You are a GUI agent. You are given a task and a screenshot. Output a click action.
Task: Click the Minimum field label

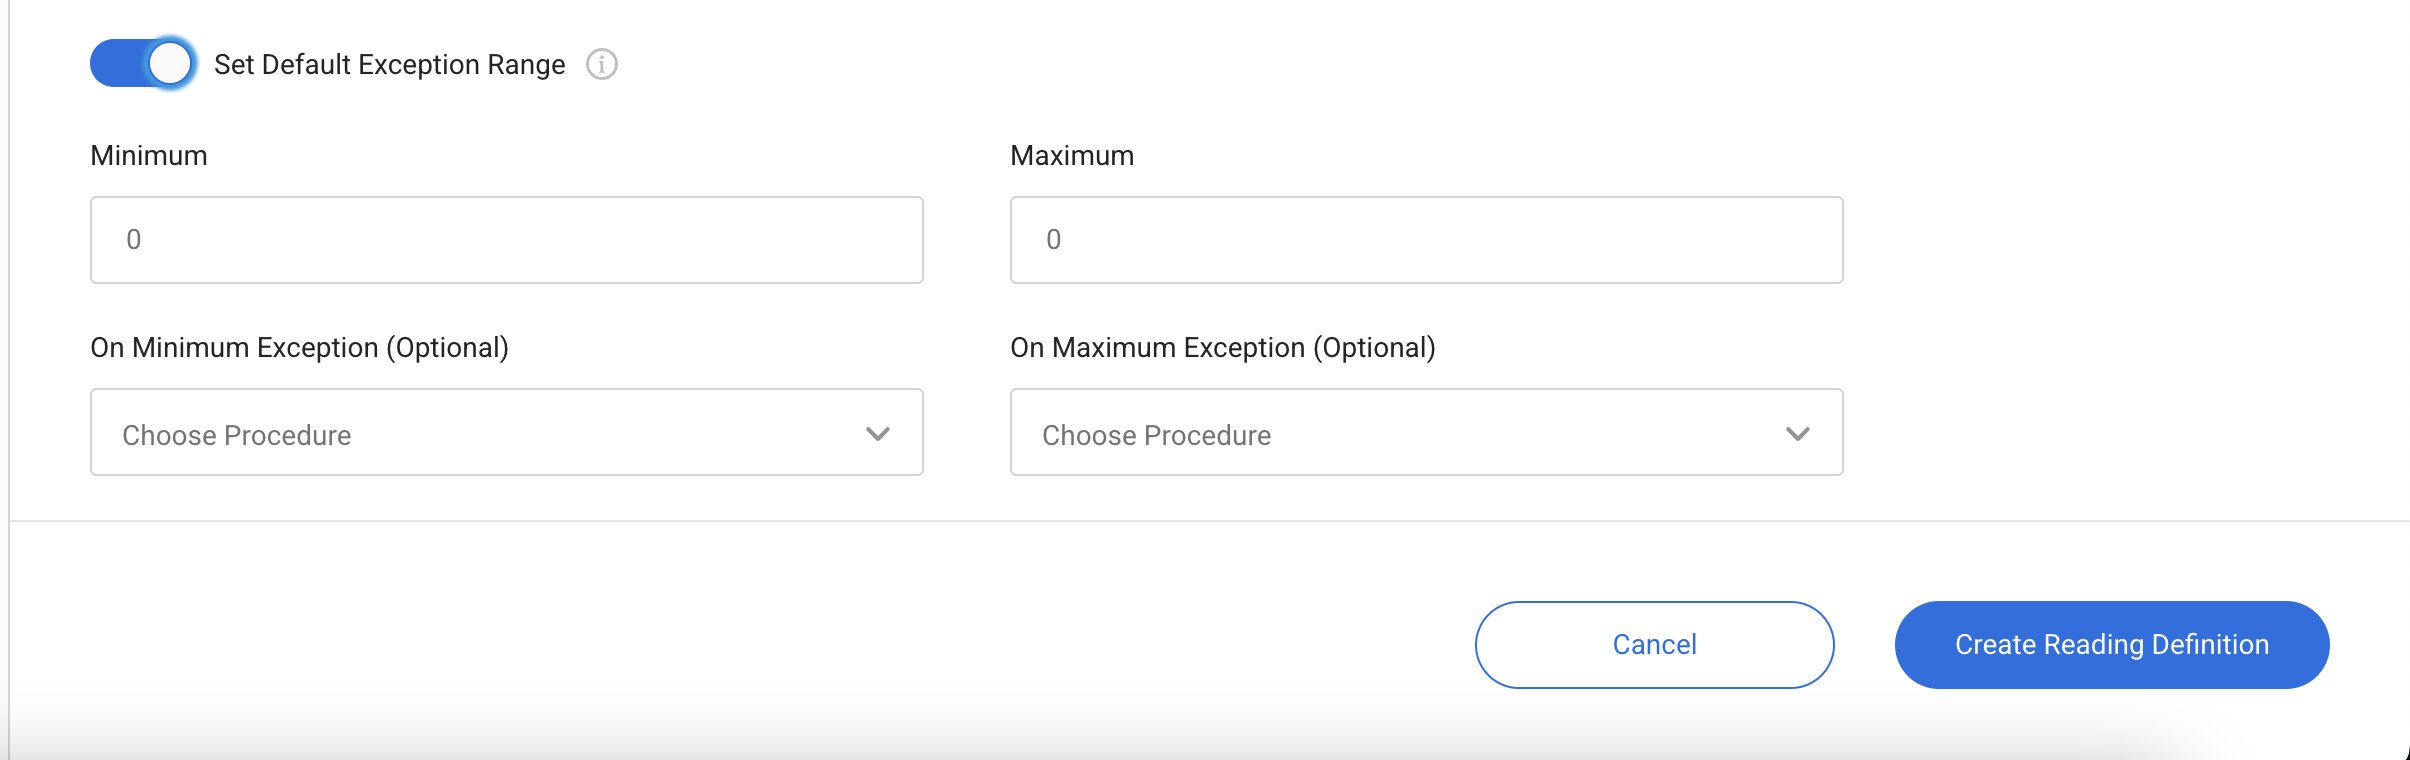click(149, 156)
